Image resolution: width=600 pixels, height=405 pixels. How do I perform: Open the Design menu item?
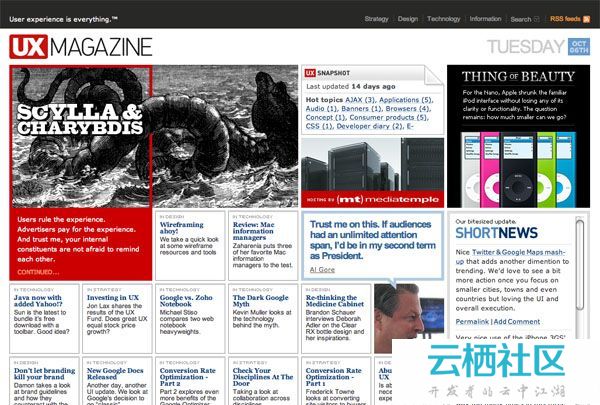[x=407, y=18]
